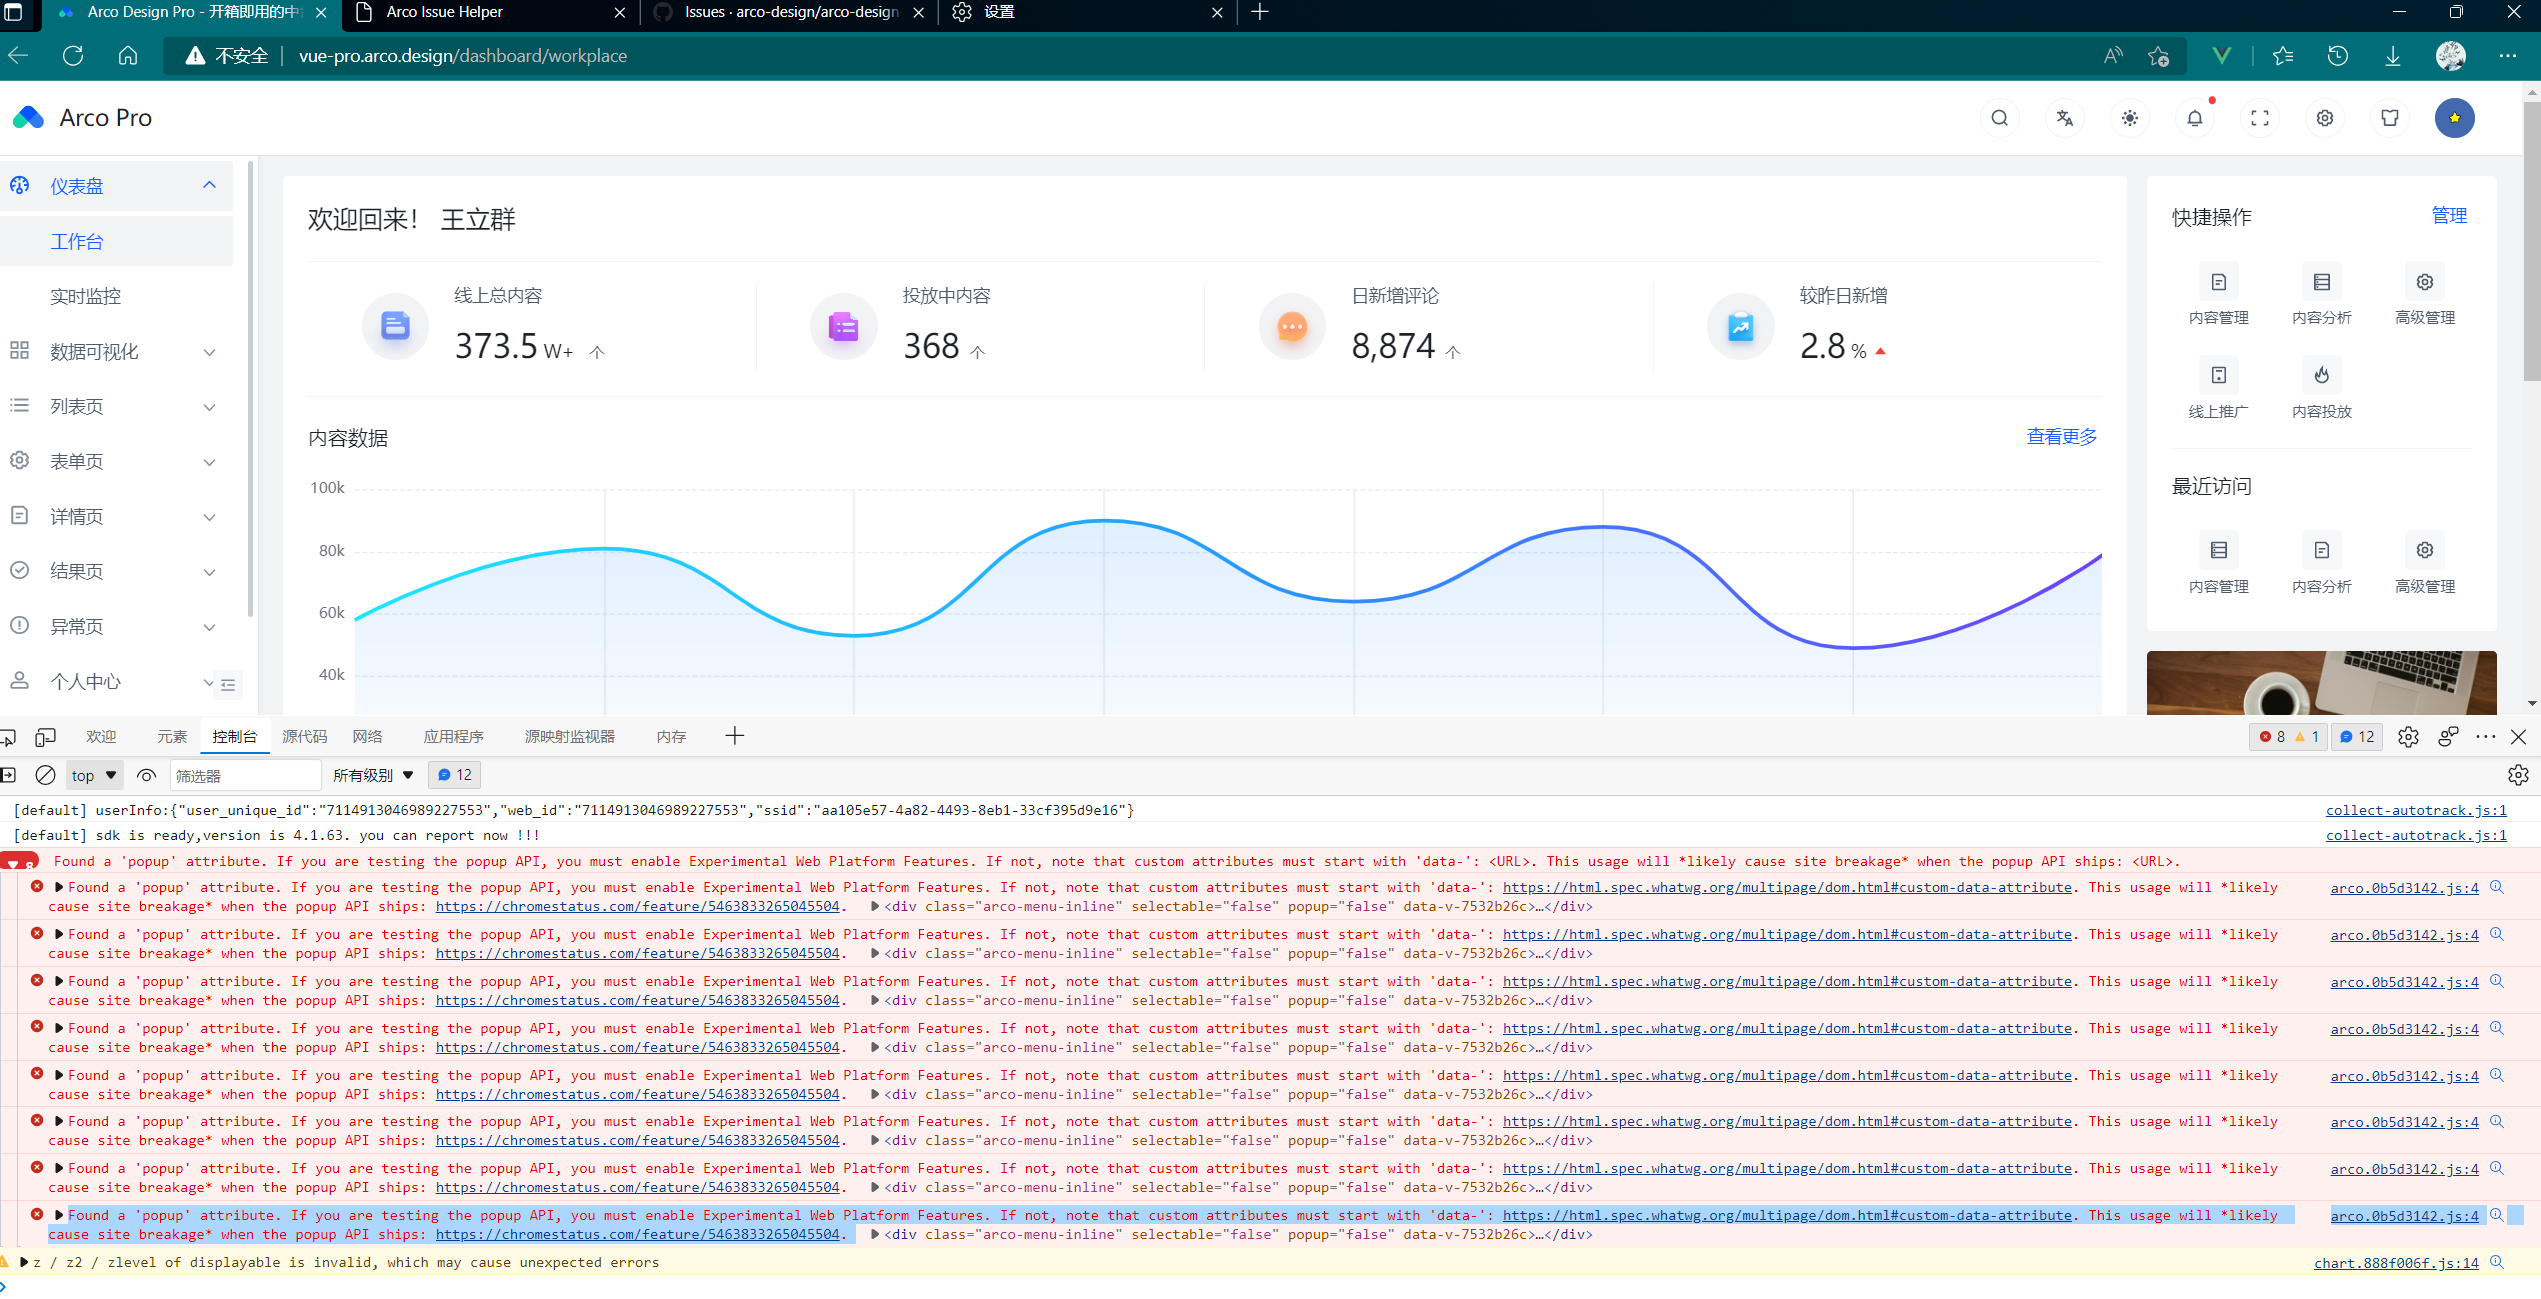Select 实时监控 in the sidebar

tap(117, 297)
